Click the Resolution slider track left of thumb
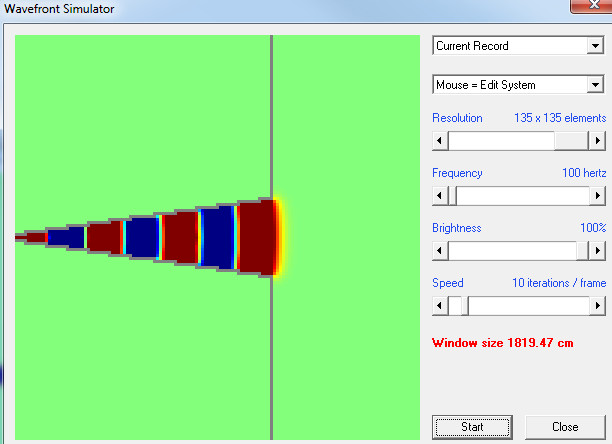Viewport: 612px width, 444px height. (x=501, y=140)
